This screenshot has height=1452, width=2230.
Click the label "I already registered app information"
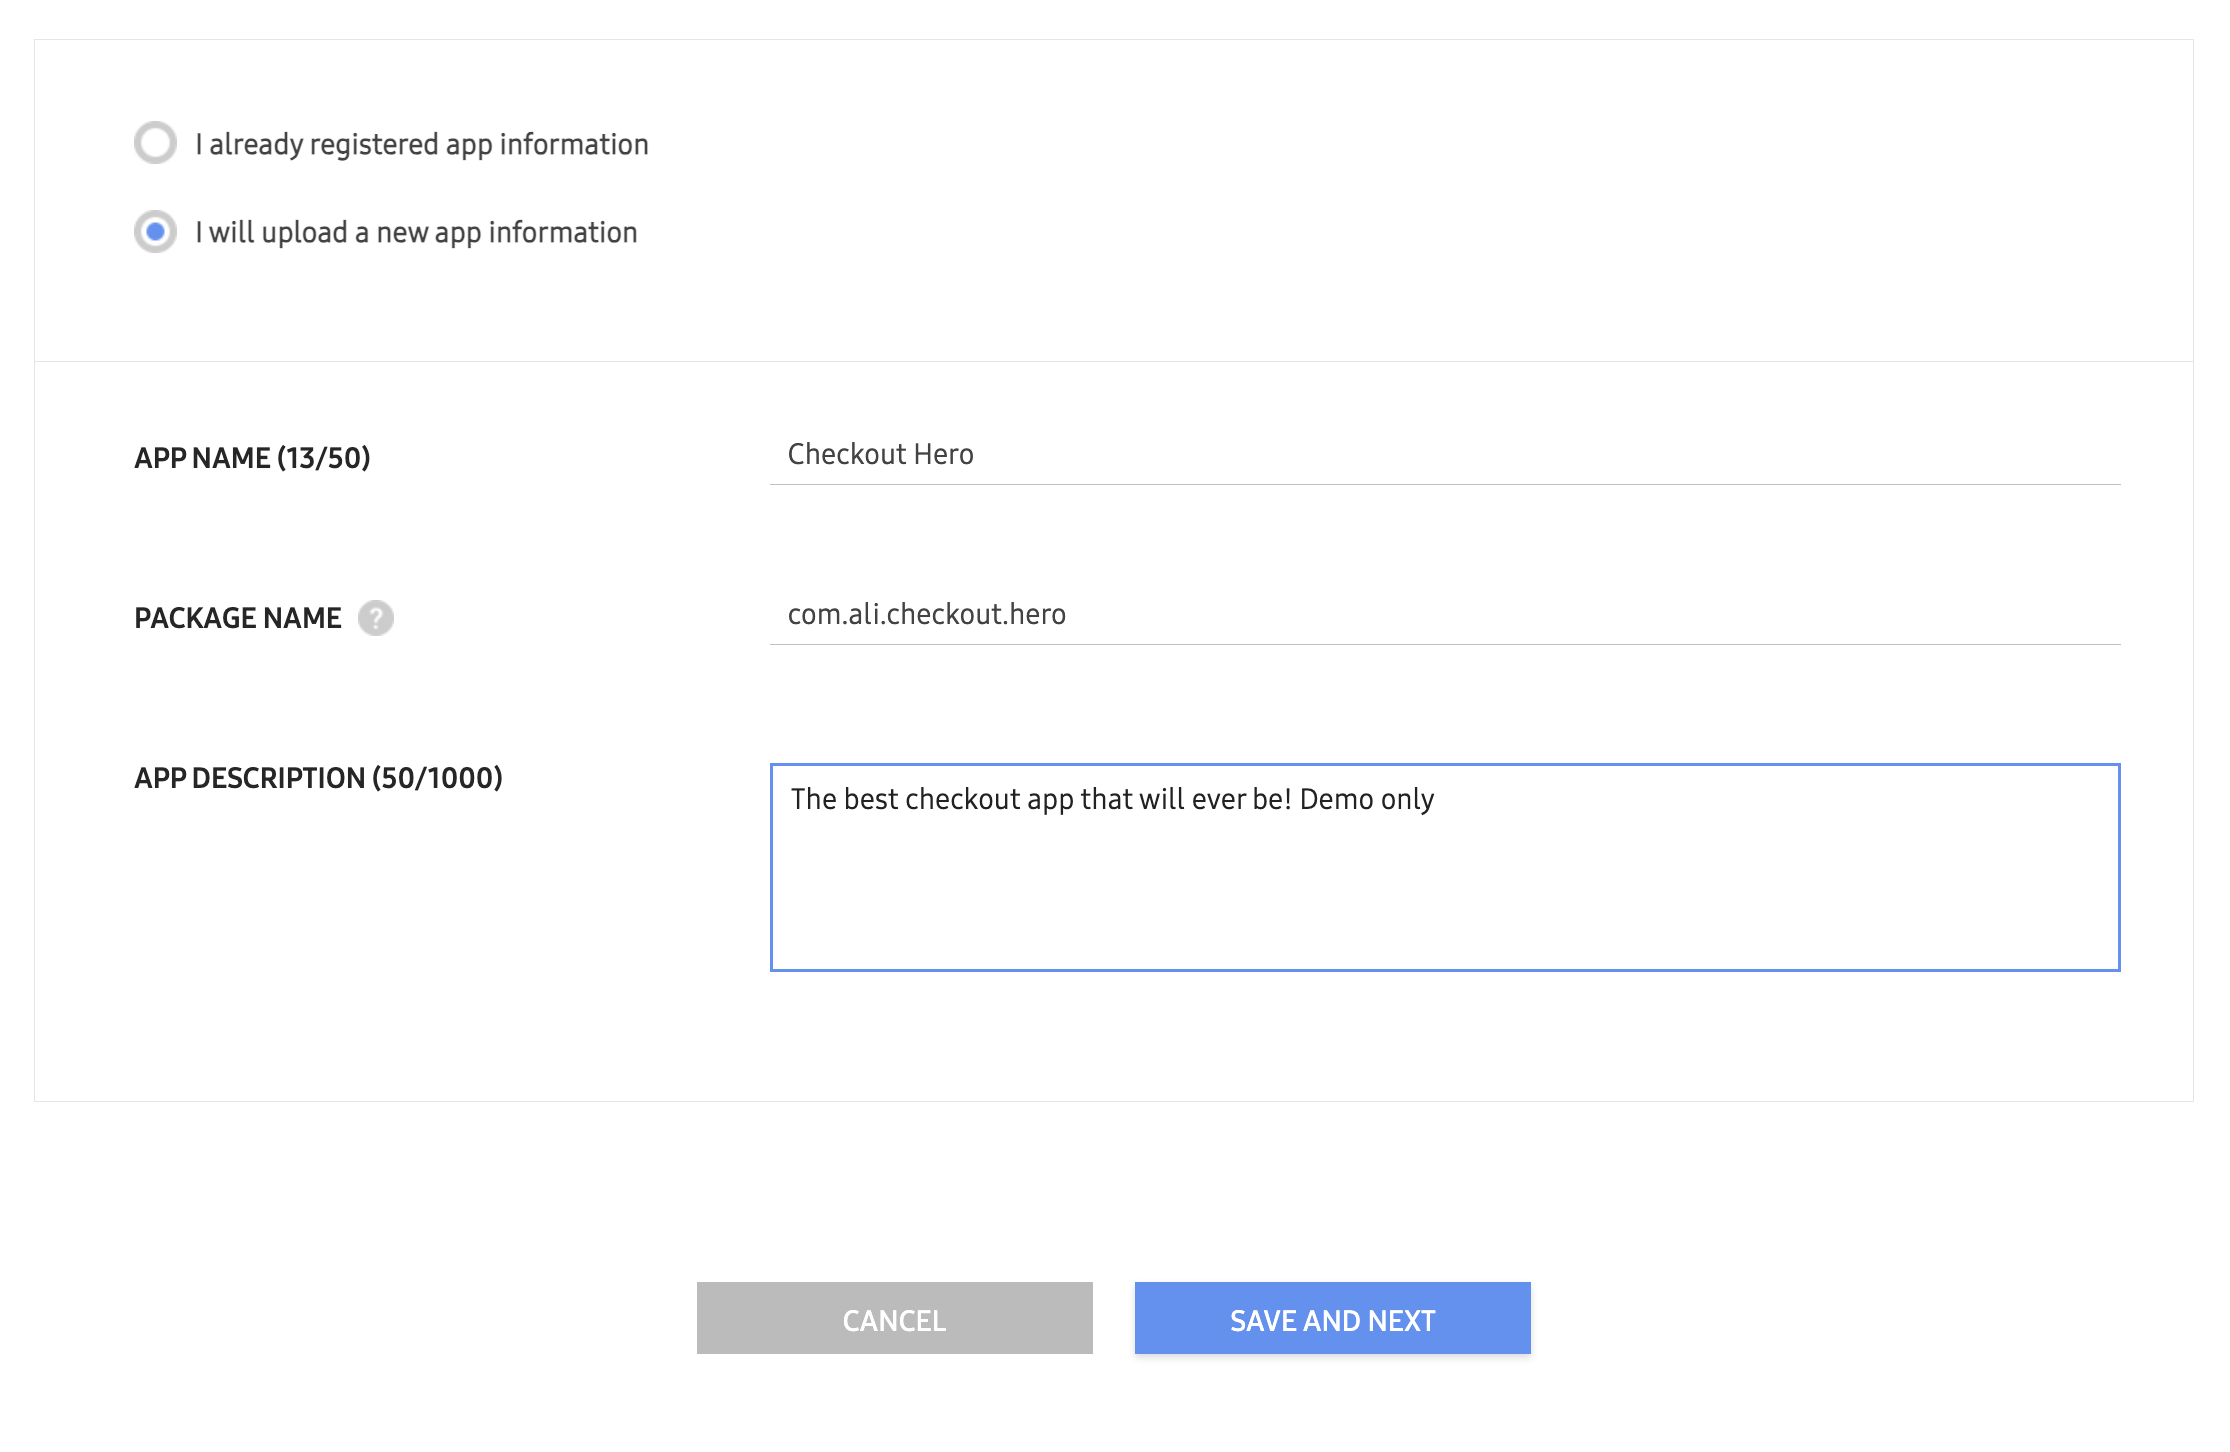coord(420,143)
